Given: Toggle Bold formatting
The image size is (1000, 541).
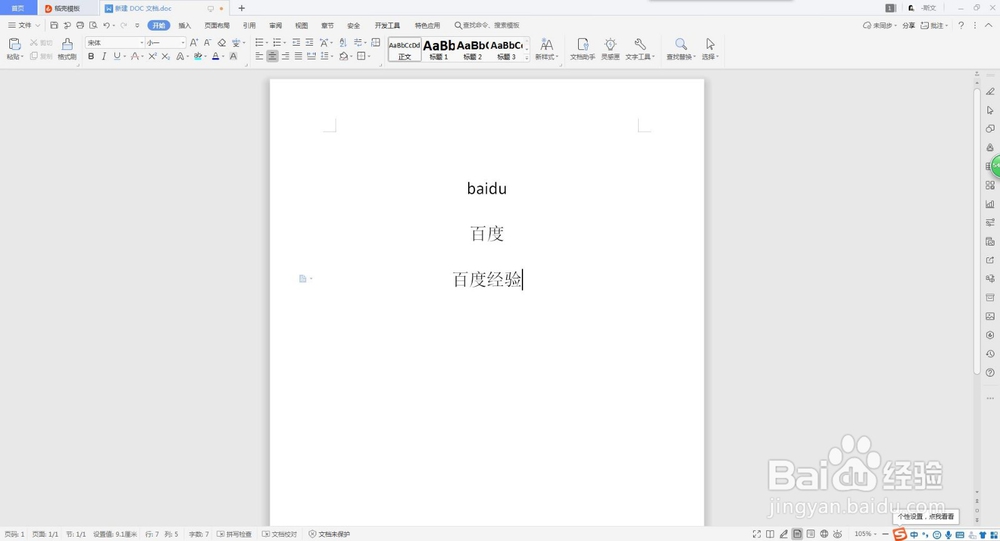Looking at the screenshot, I should (91, 57).
